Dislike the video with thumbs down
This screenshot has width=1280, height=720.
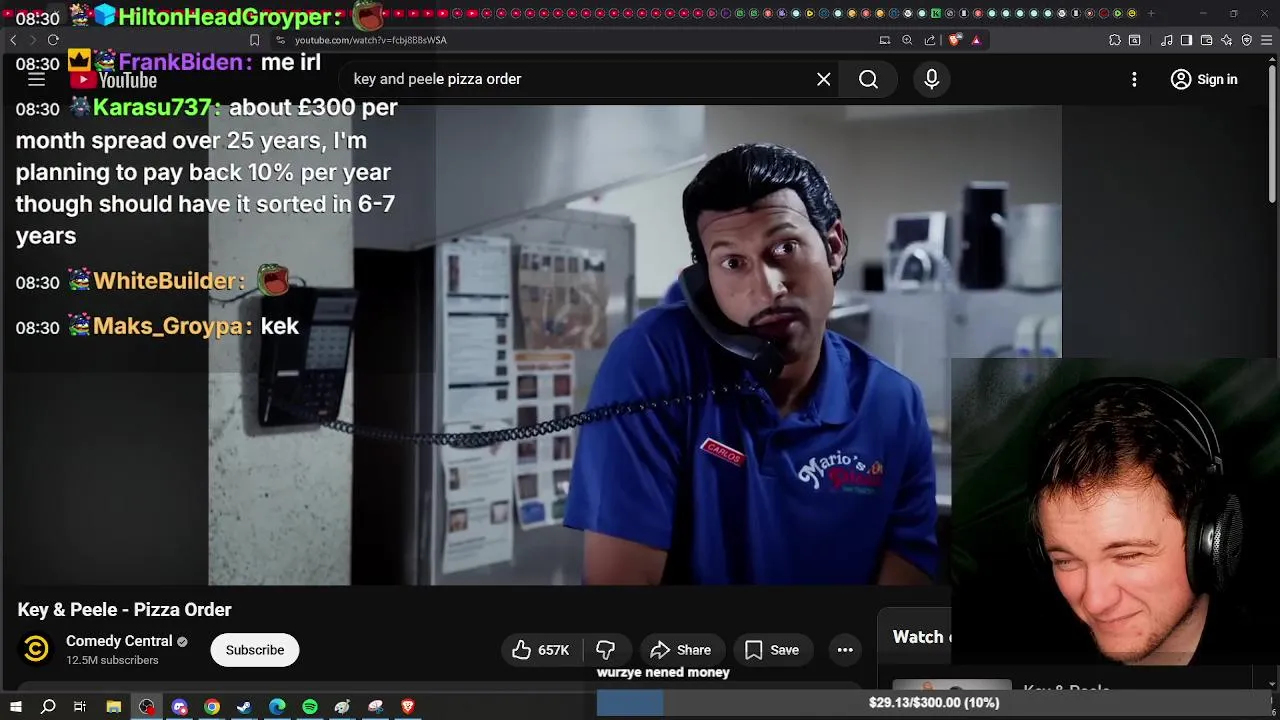click(605, 650)
